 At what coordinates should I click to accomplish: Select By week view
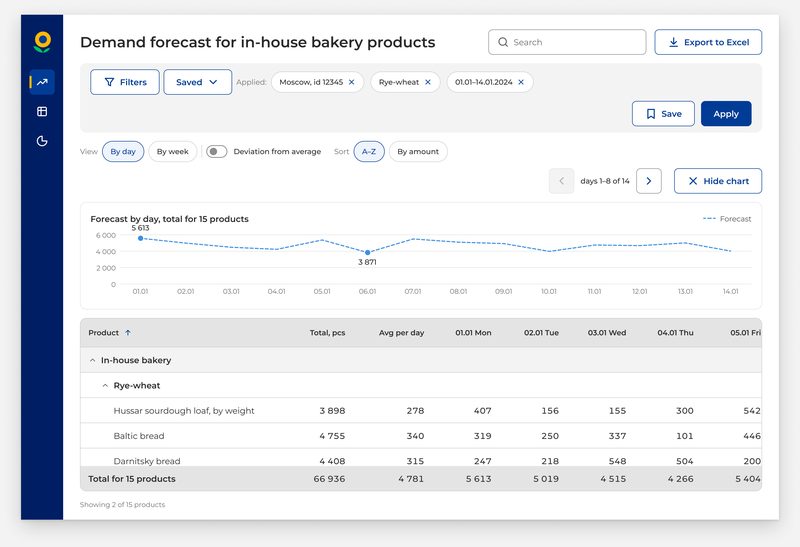[x=172, y=152]
